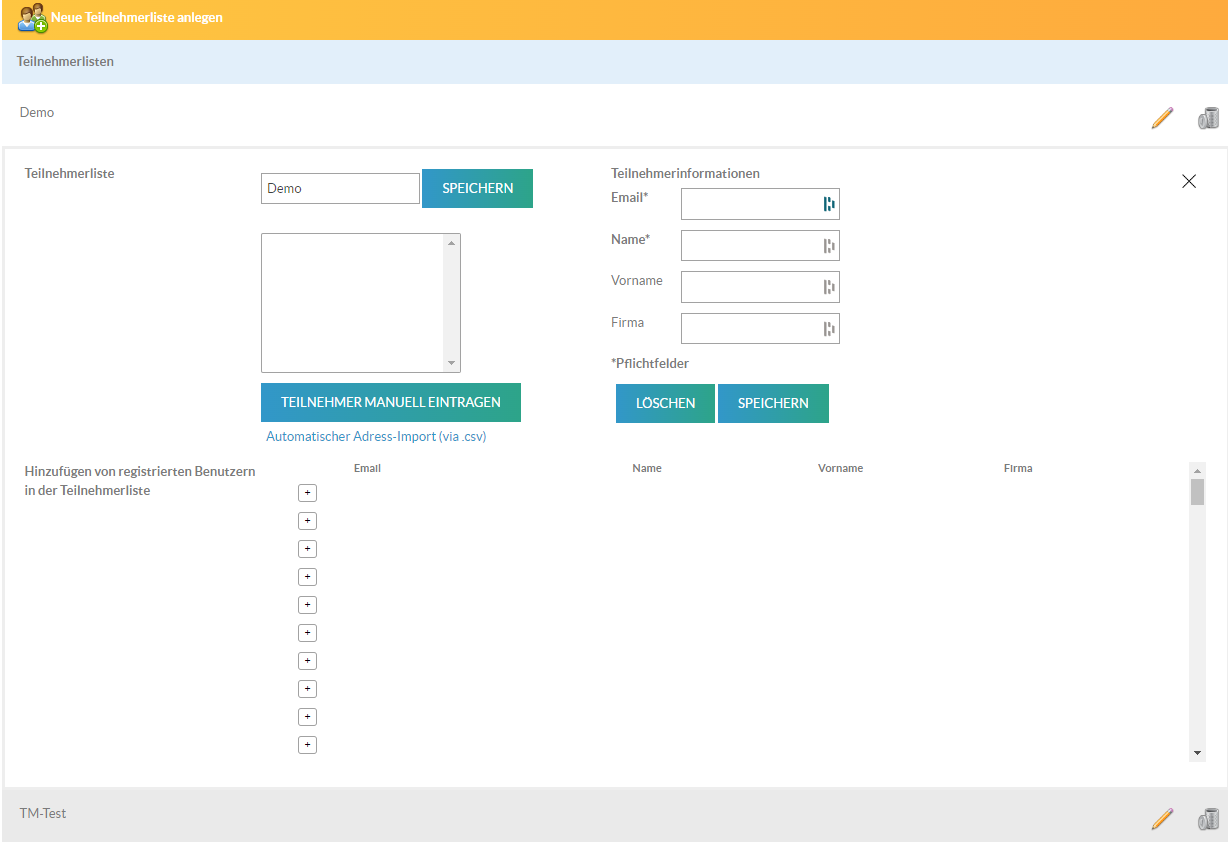Add the last visible registered user with plus
This screenshot has width=1228, height=847.
308,745
